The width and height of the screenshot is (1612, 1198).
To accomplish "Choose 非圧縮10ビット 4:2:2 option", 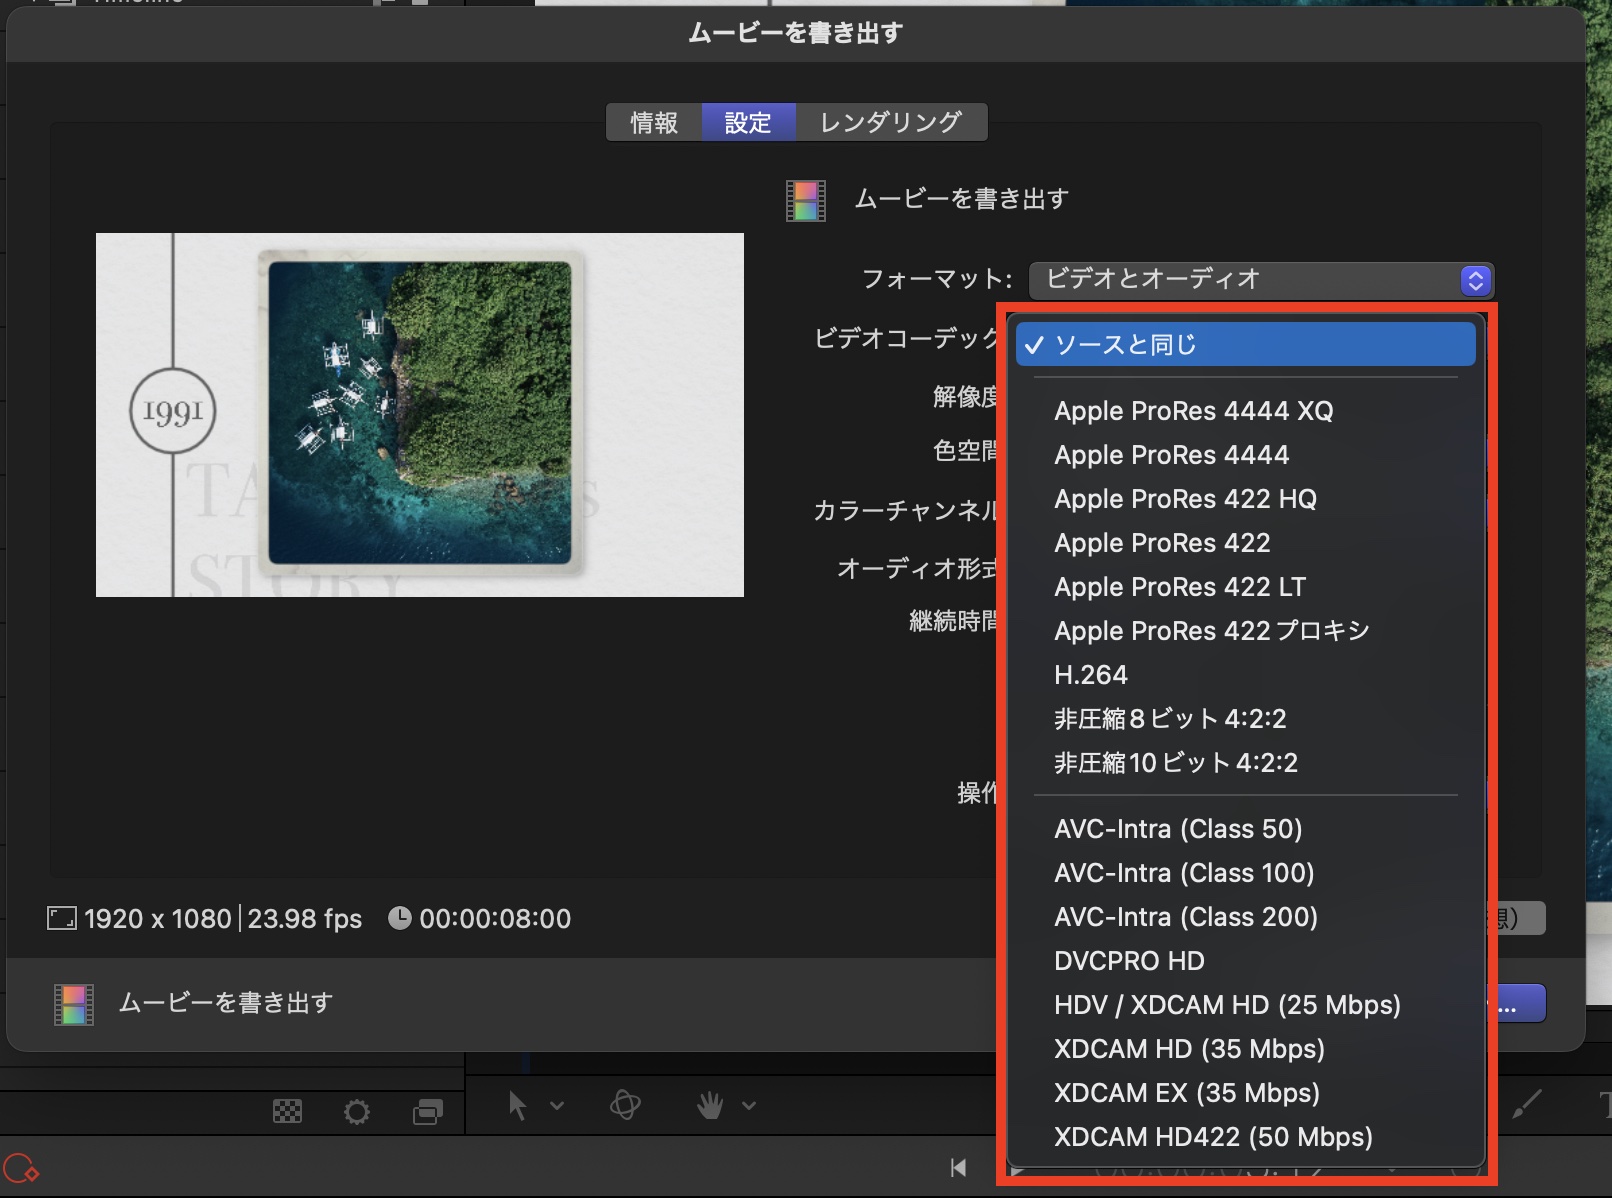I will (x=1175, y=763).
